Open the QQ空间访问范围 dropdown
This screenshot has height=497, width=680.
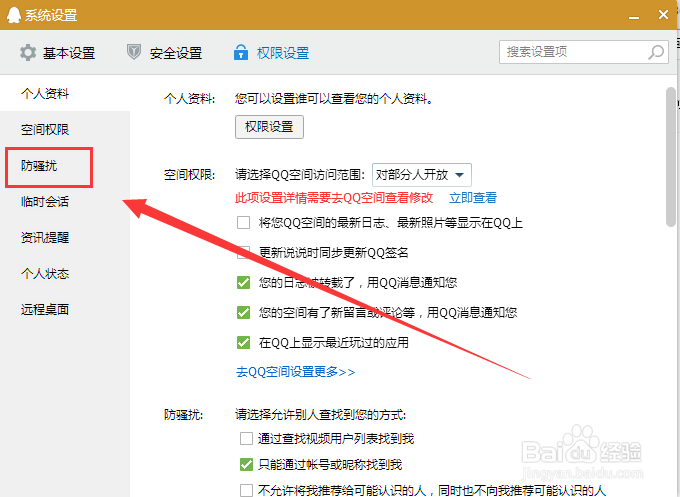coord(422,175)
